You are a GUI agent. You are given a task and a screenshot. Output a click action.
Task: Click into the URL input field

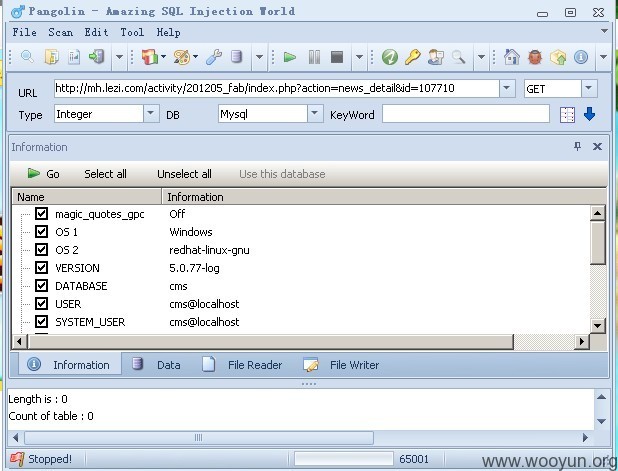pos(276,88)
